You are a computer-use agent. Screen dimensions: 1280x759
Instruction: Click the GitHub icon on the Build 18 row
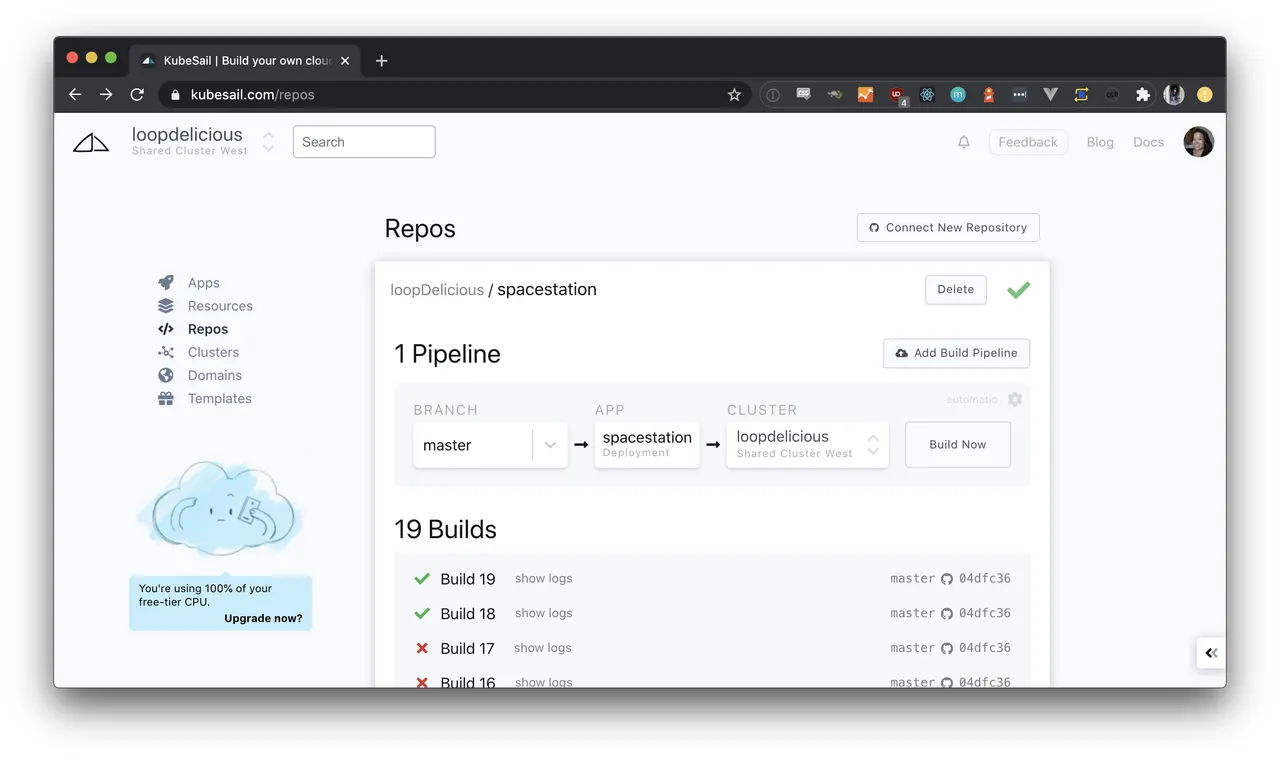click(947, 614)
